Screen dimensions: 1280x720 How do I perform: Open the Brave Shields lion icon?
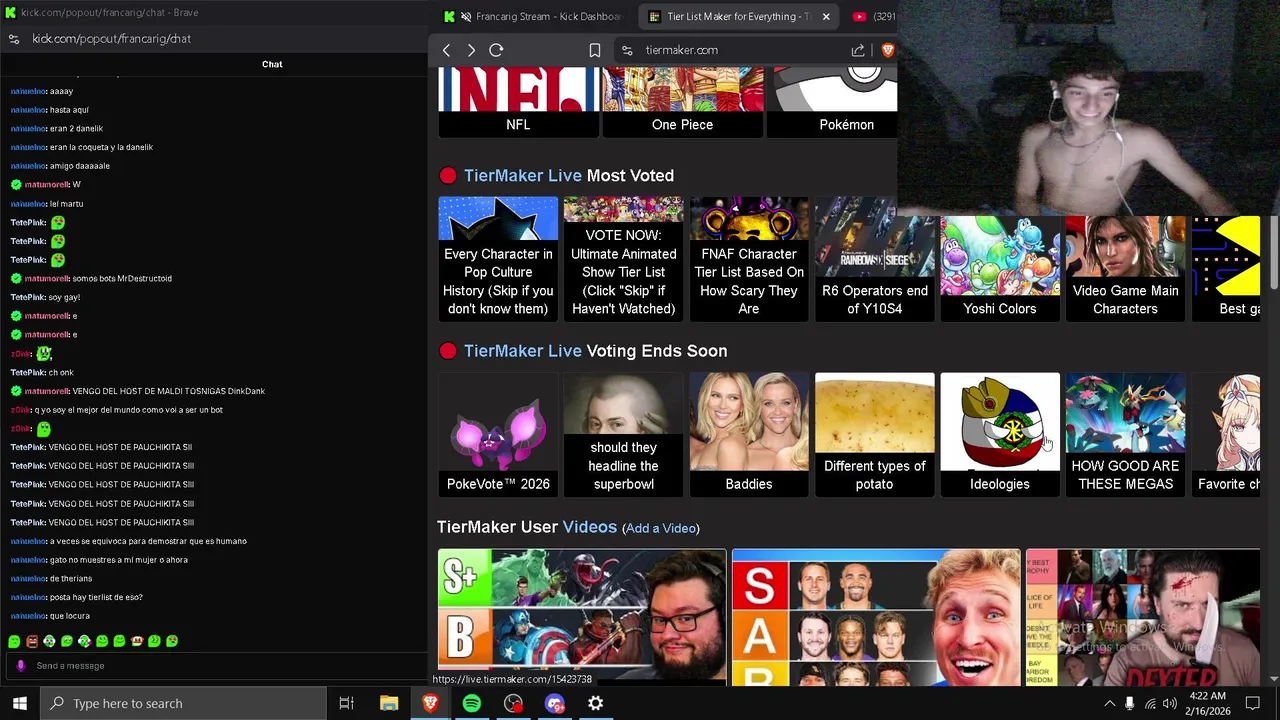tap(886, 50)
